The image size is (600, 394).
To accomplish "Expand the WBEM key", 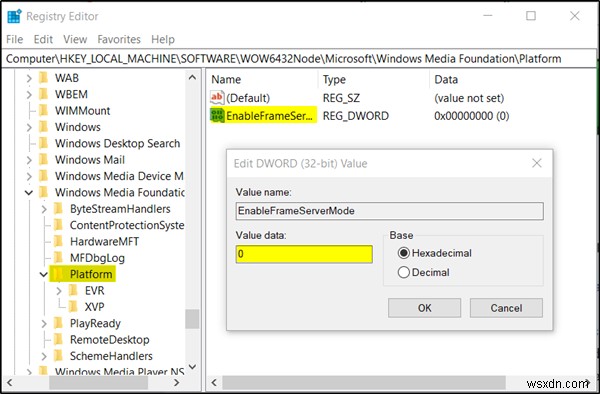I will 29,94.
